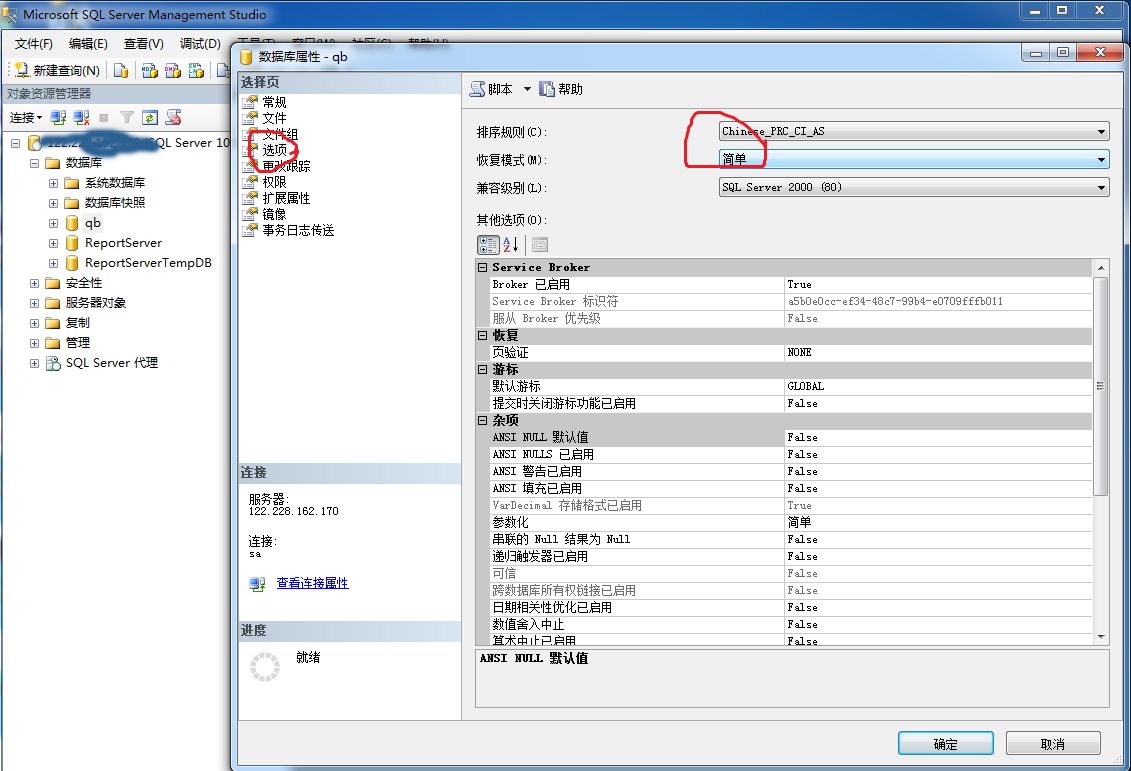Click the stop square icon in Object Explorer
The height and width of the screenshot is (771, 1131).
pyautogui.click(x=104, y=118)
